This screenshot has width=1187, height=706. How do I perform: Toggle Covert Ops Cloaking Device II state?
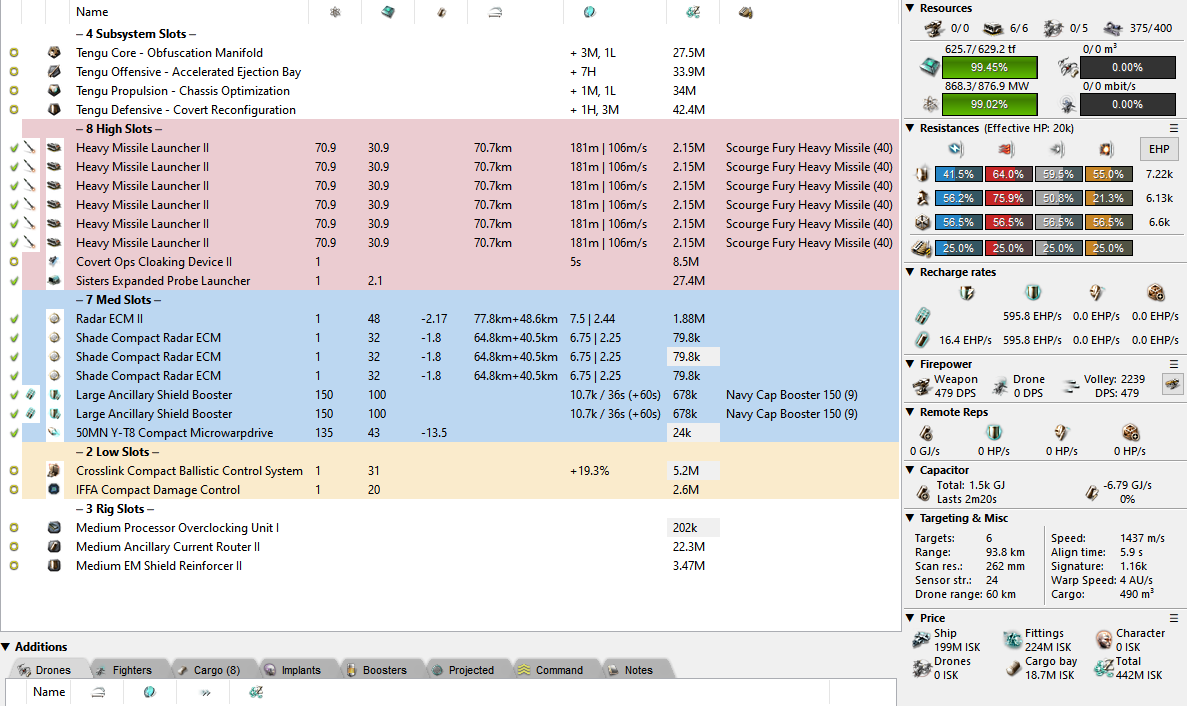click(14, 262)
